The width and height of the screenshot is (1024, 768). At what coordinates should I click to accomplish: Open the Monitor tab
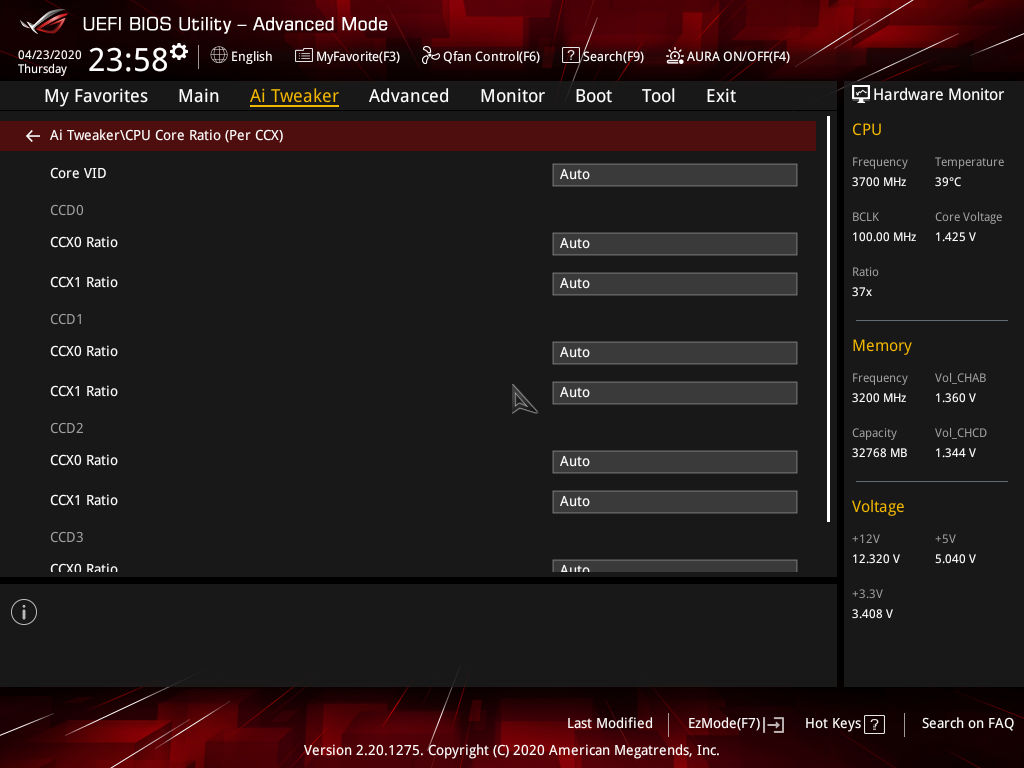point(512,96)
